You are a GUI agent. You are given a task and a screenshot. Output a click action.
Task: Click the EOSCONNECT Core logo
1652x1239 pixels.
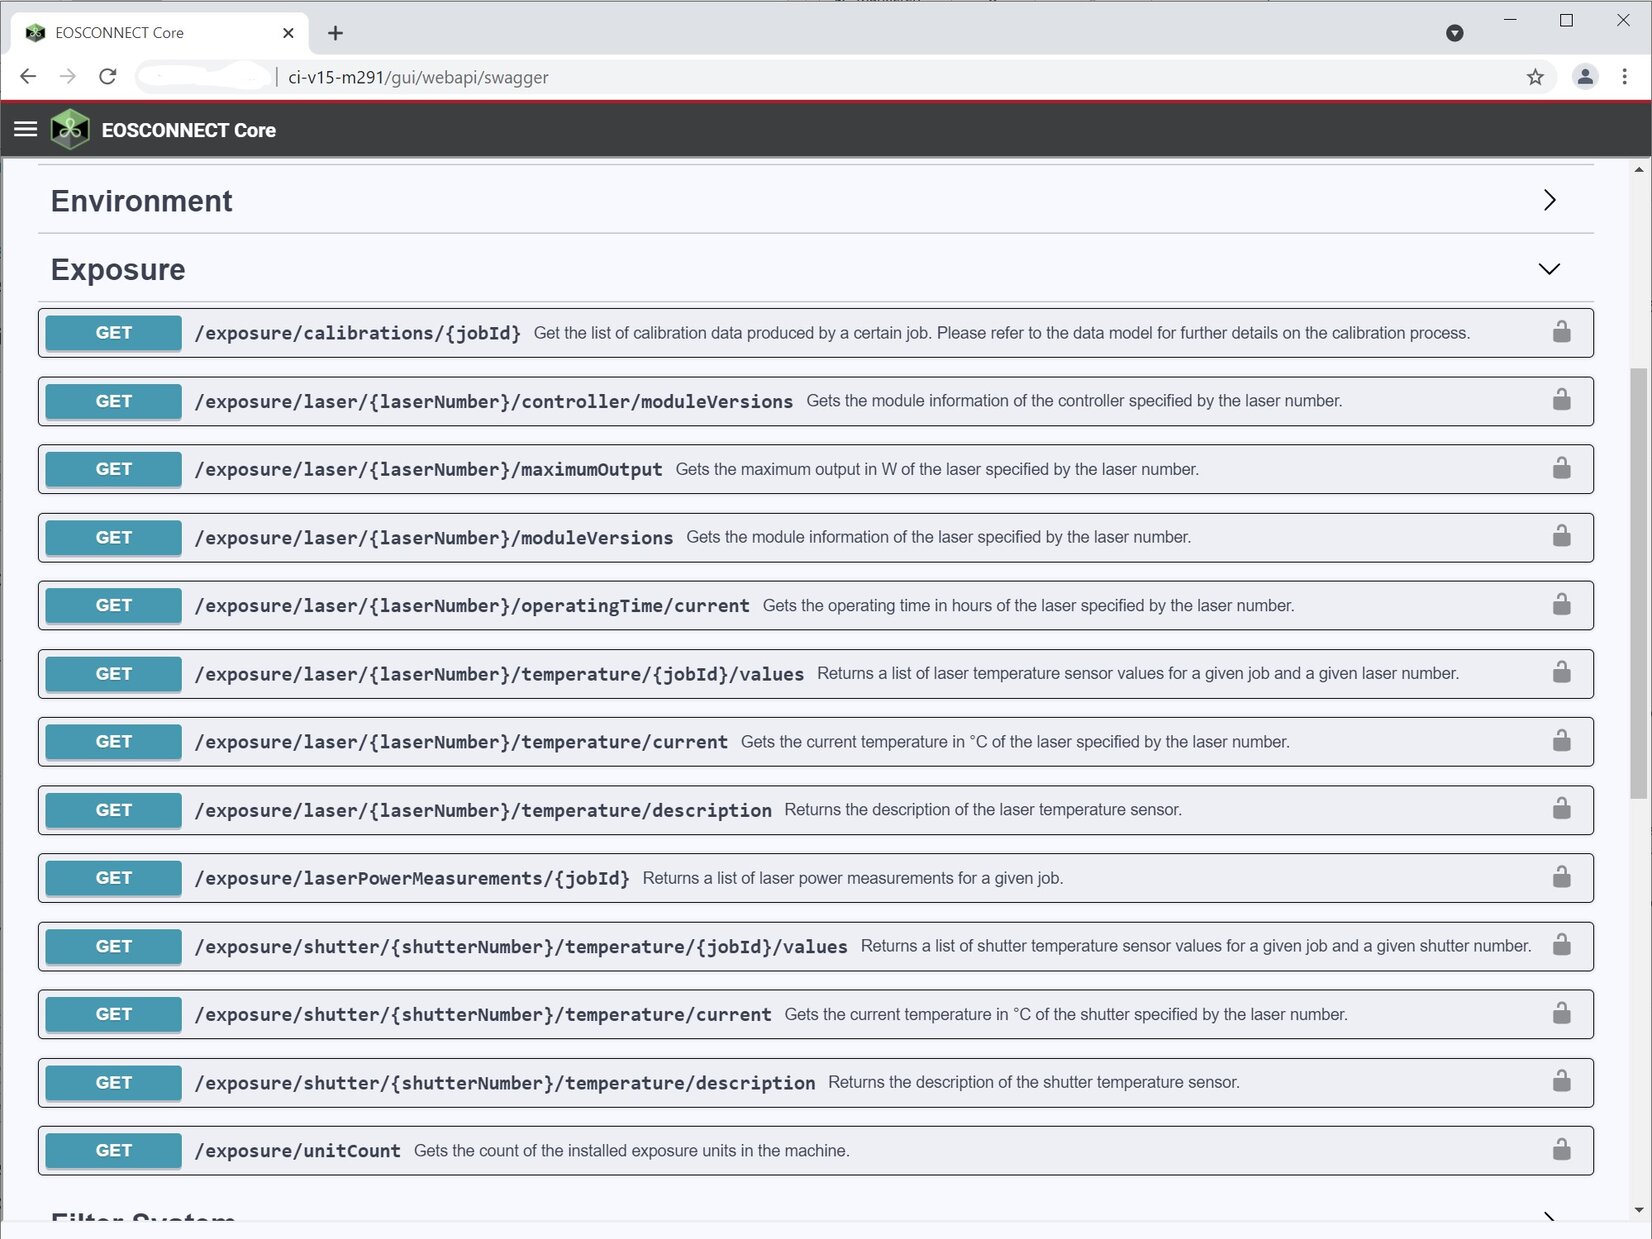(70, 129)
